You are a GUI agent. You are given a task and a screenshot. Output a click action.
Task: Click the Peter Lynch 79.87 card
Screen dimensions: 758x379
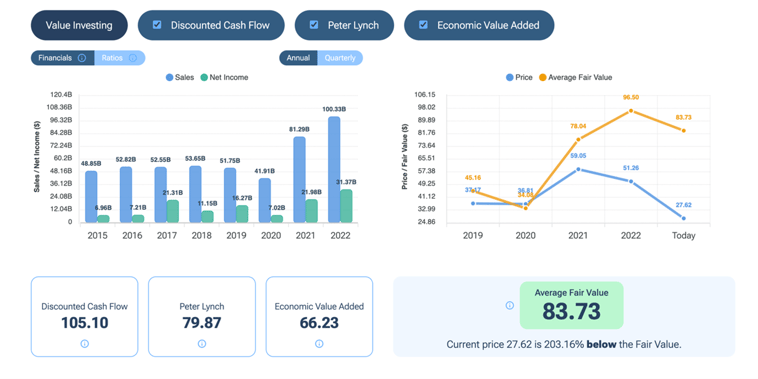[202, 317]
